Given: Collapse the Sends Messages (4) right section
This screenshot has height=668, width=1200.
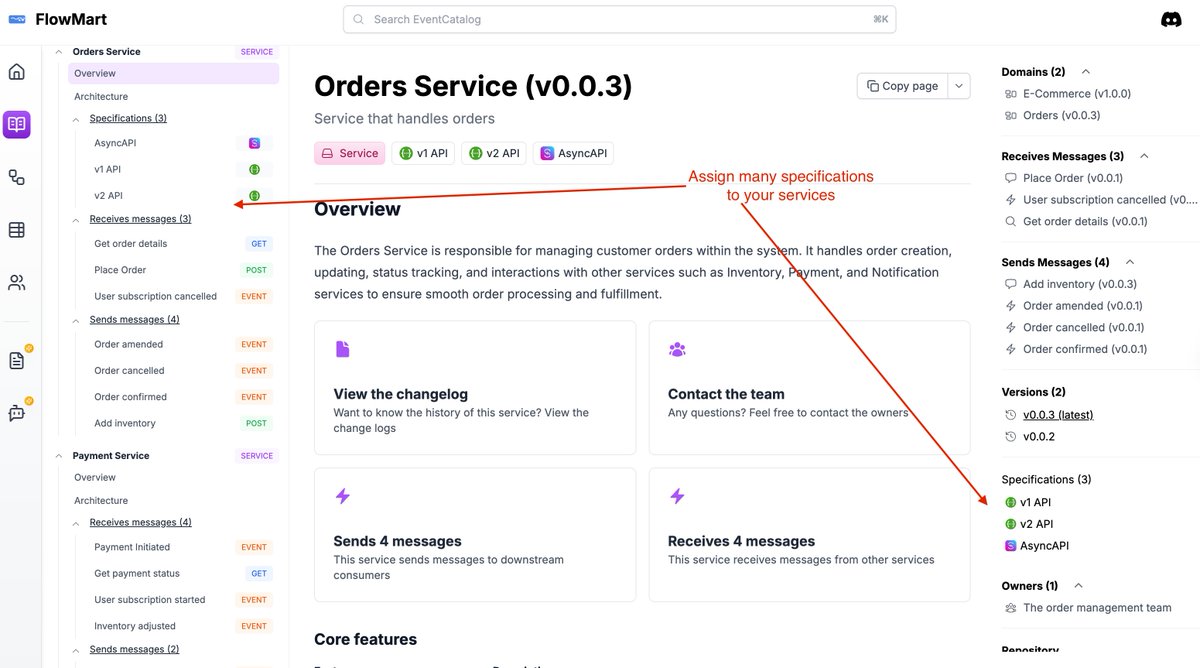Looking at the screenshot, I should tap(1130, 262).
